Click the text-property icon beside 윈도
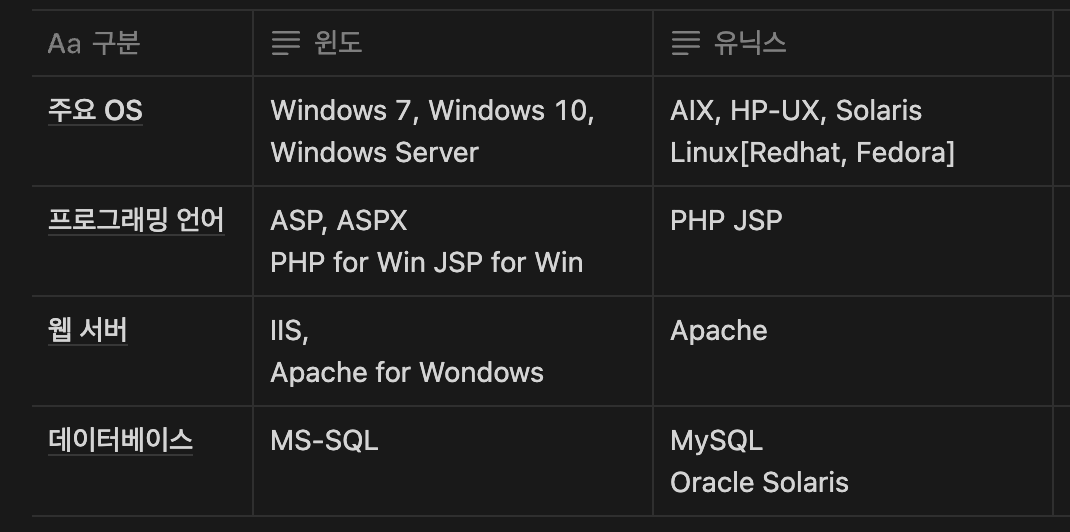Image resolution: width=1070 pixels, height=532 pixels. [x=285, y=44]
